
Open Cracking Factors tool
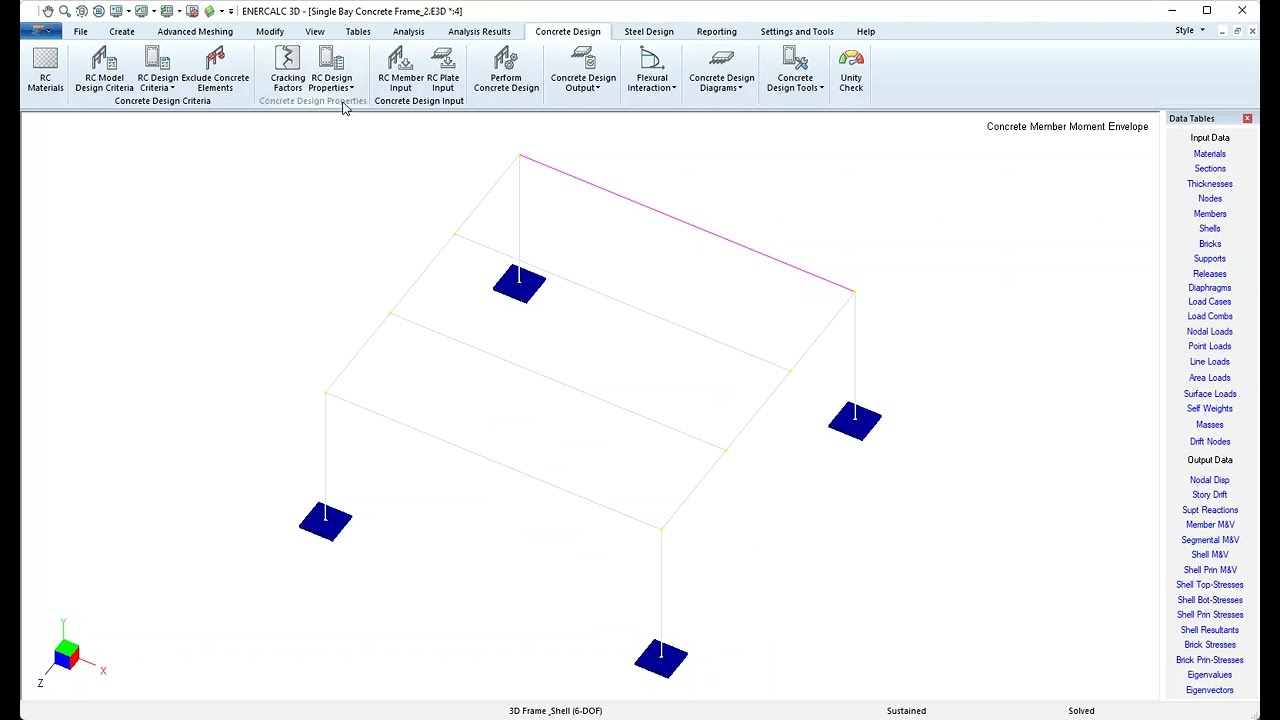(x=288, y=70)
